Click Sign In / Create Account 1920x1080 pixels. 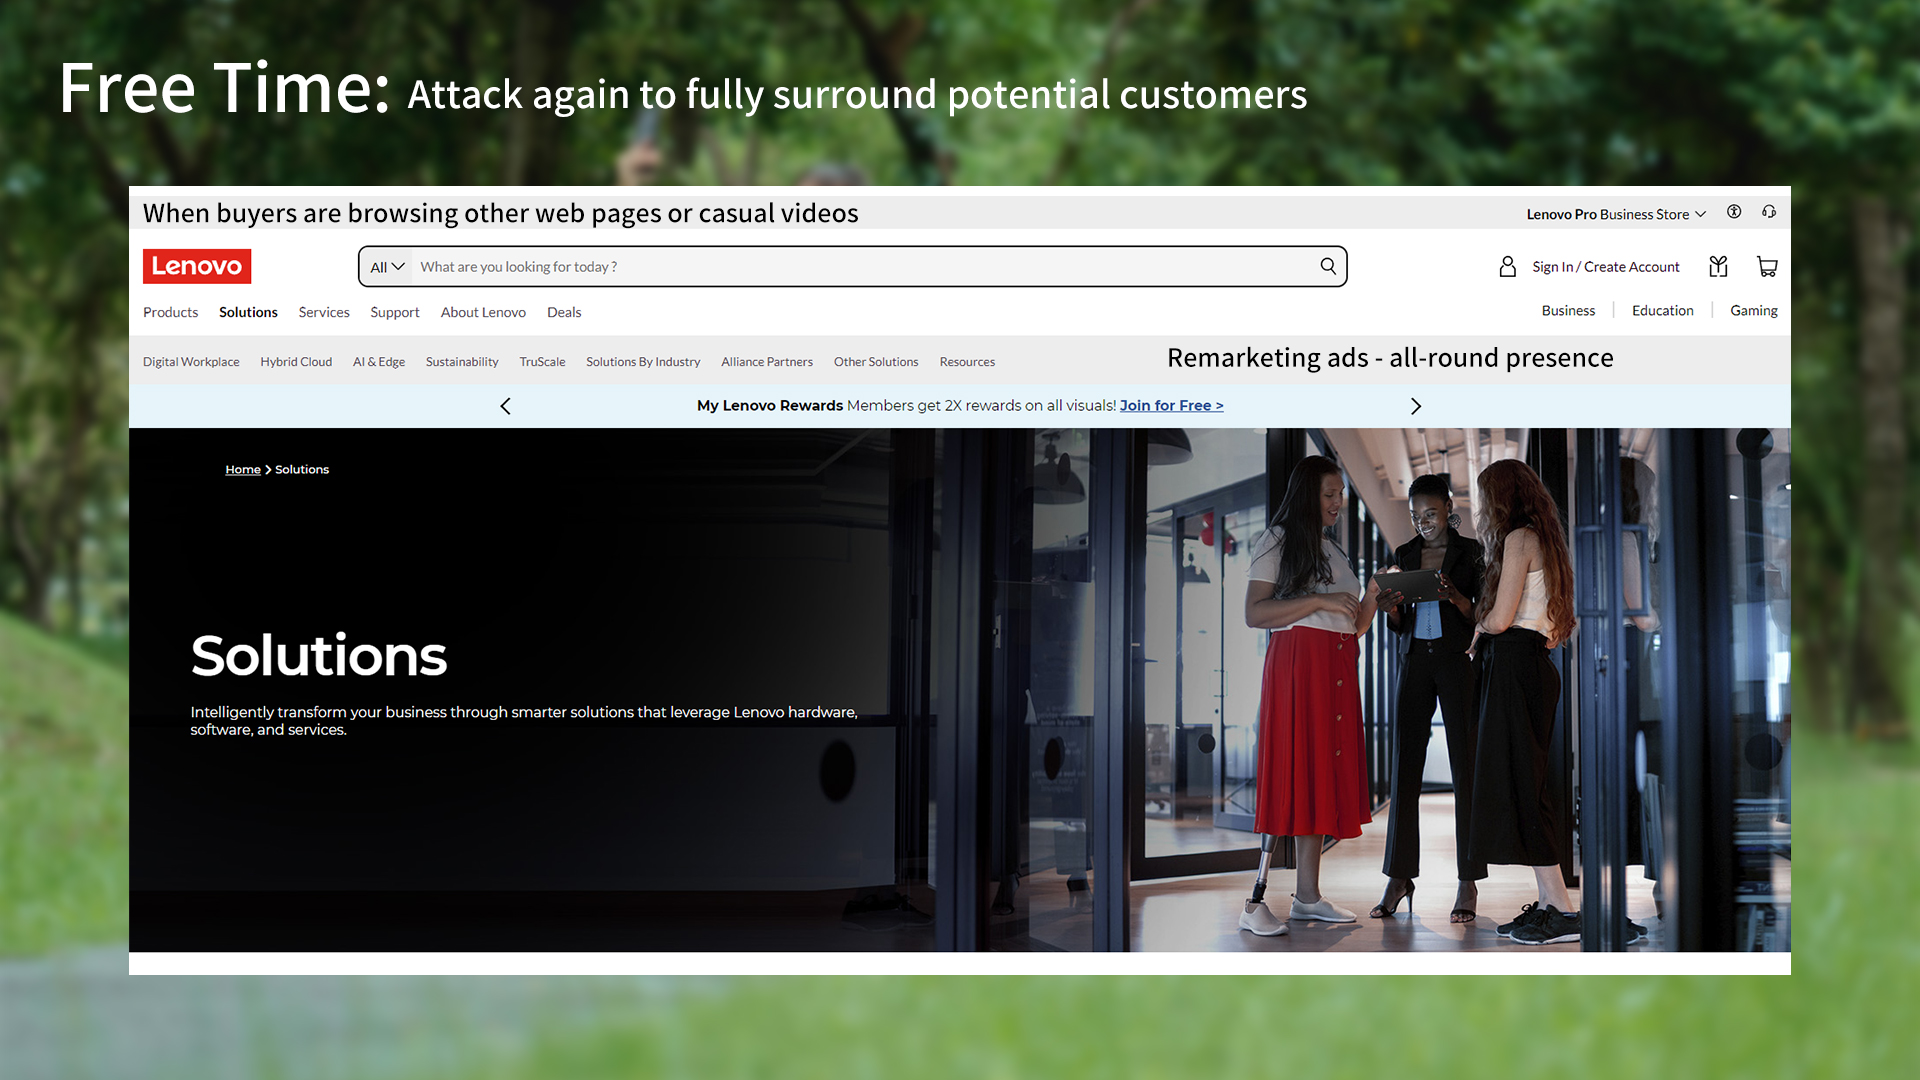tap(1605, 266)
